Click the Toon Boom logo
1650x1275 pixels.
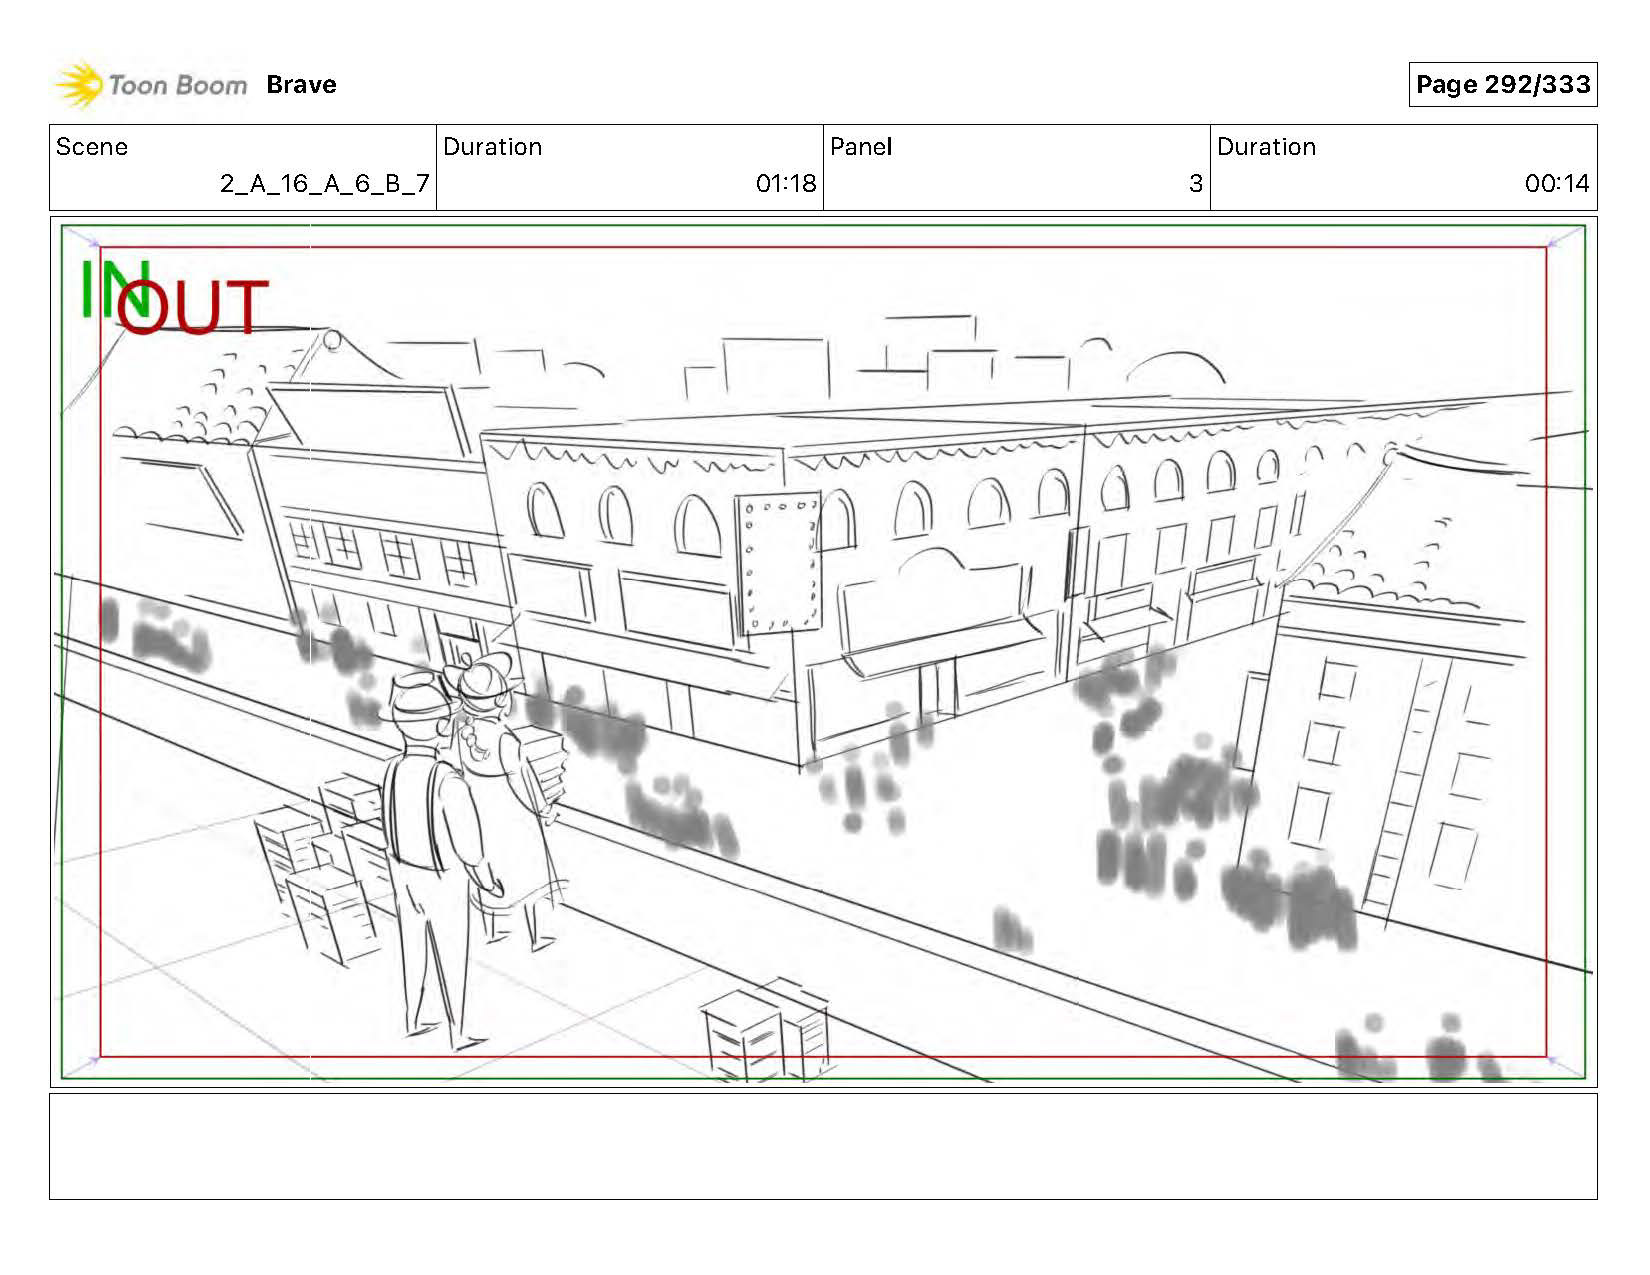150,85
